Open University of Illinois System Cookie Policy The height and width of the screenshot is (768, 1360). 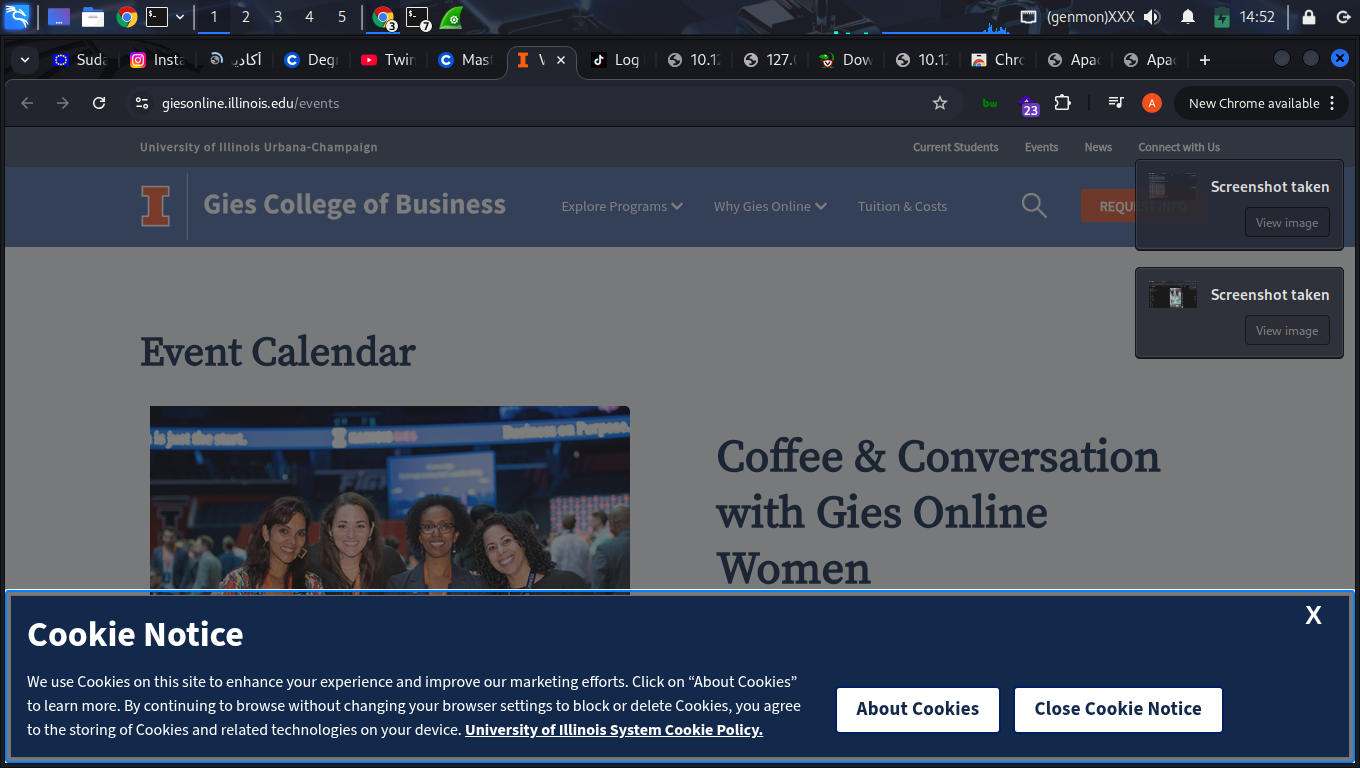pos(614,730)
